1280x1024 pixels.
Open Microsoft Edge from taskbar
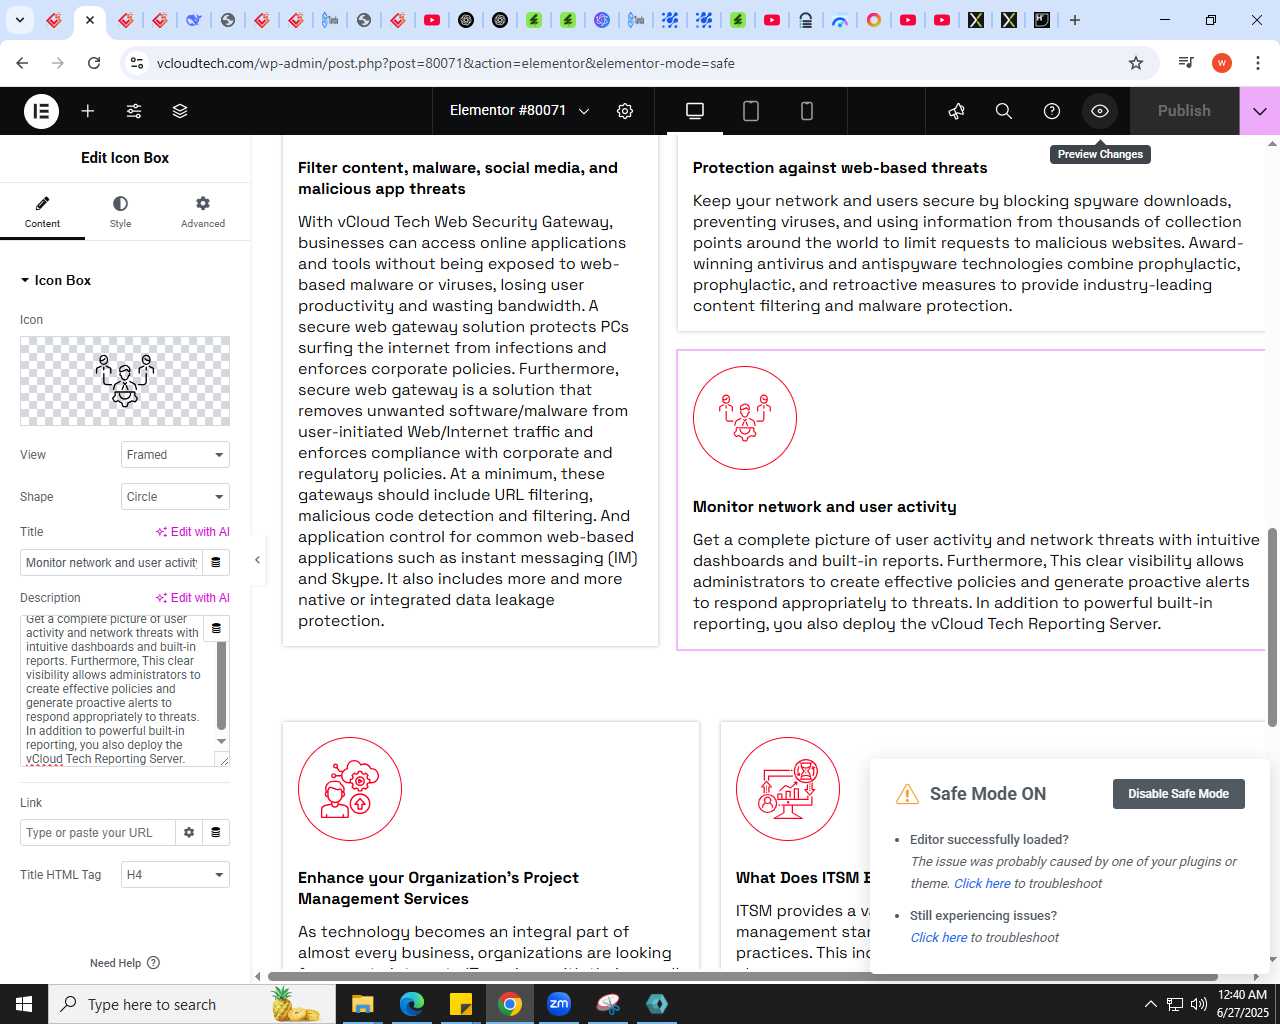[x=412, y=1004]
